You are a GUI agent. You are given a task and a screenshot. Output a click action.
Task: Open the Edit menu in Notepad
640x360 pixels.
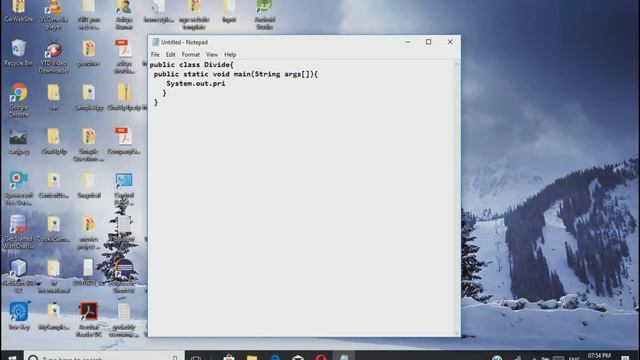coord(170,54)
